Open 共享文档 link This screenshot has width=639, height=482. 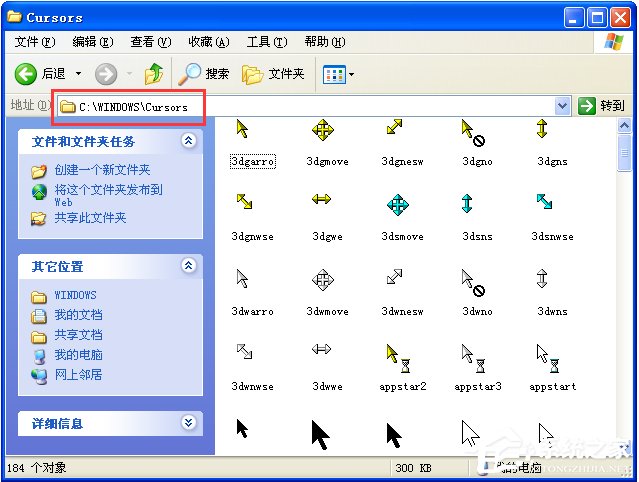coord(79,335)
